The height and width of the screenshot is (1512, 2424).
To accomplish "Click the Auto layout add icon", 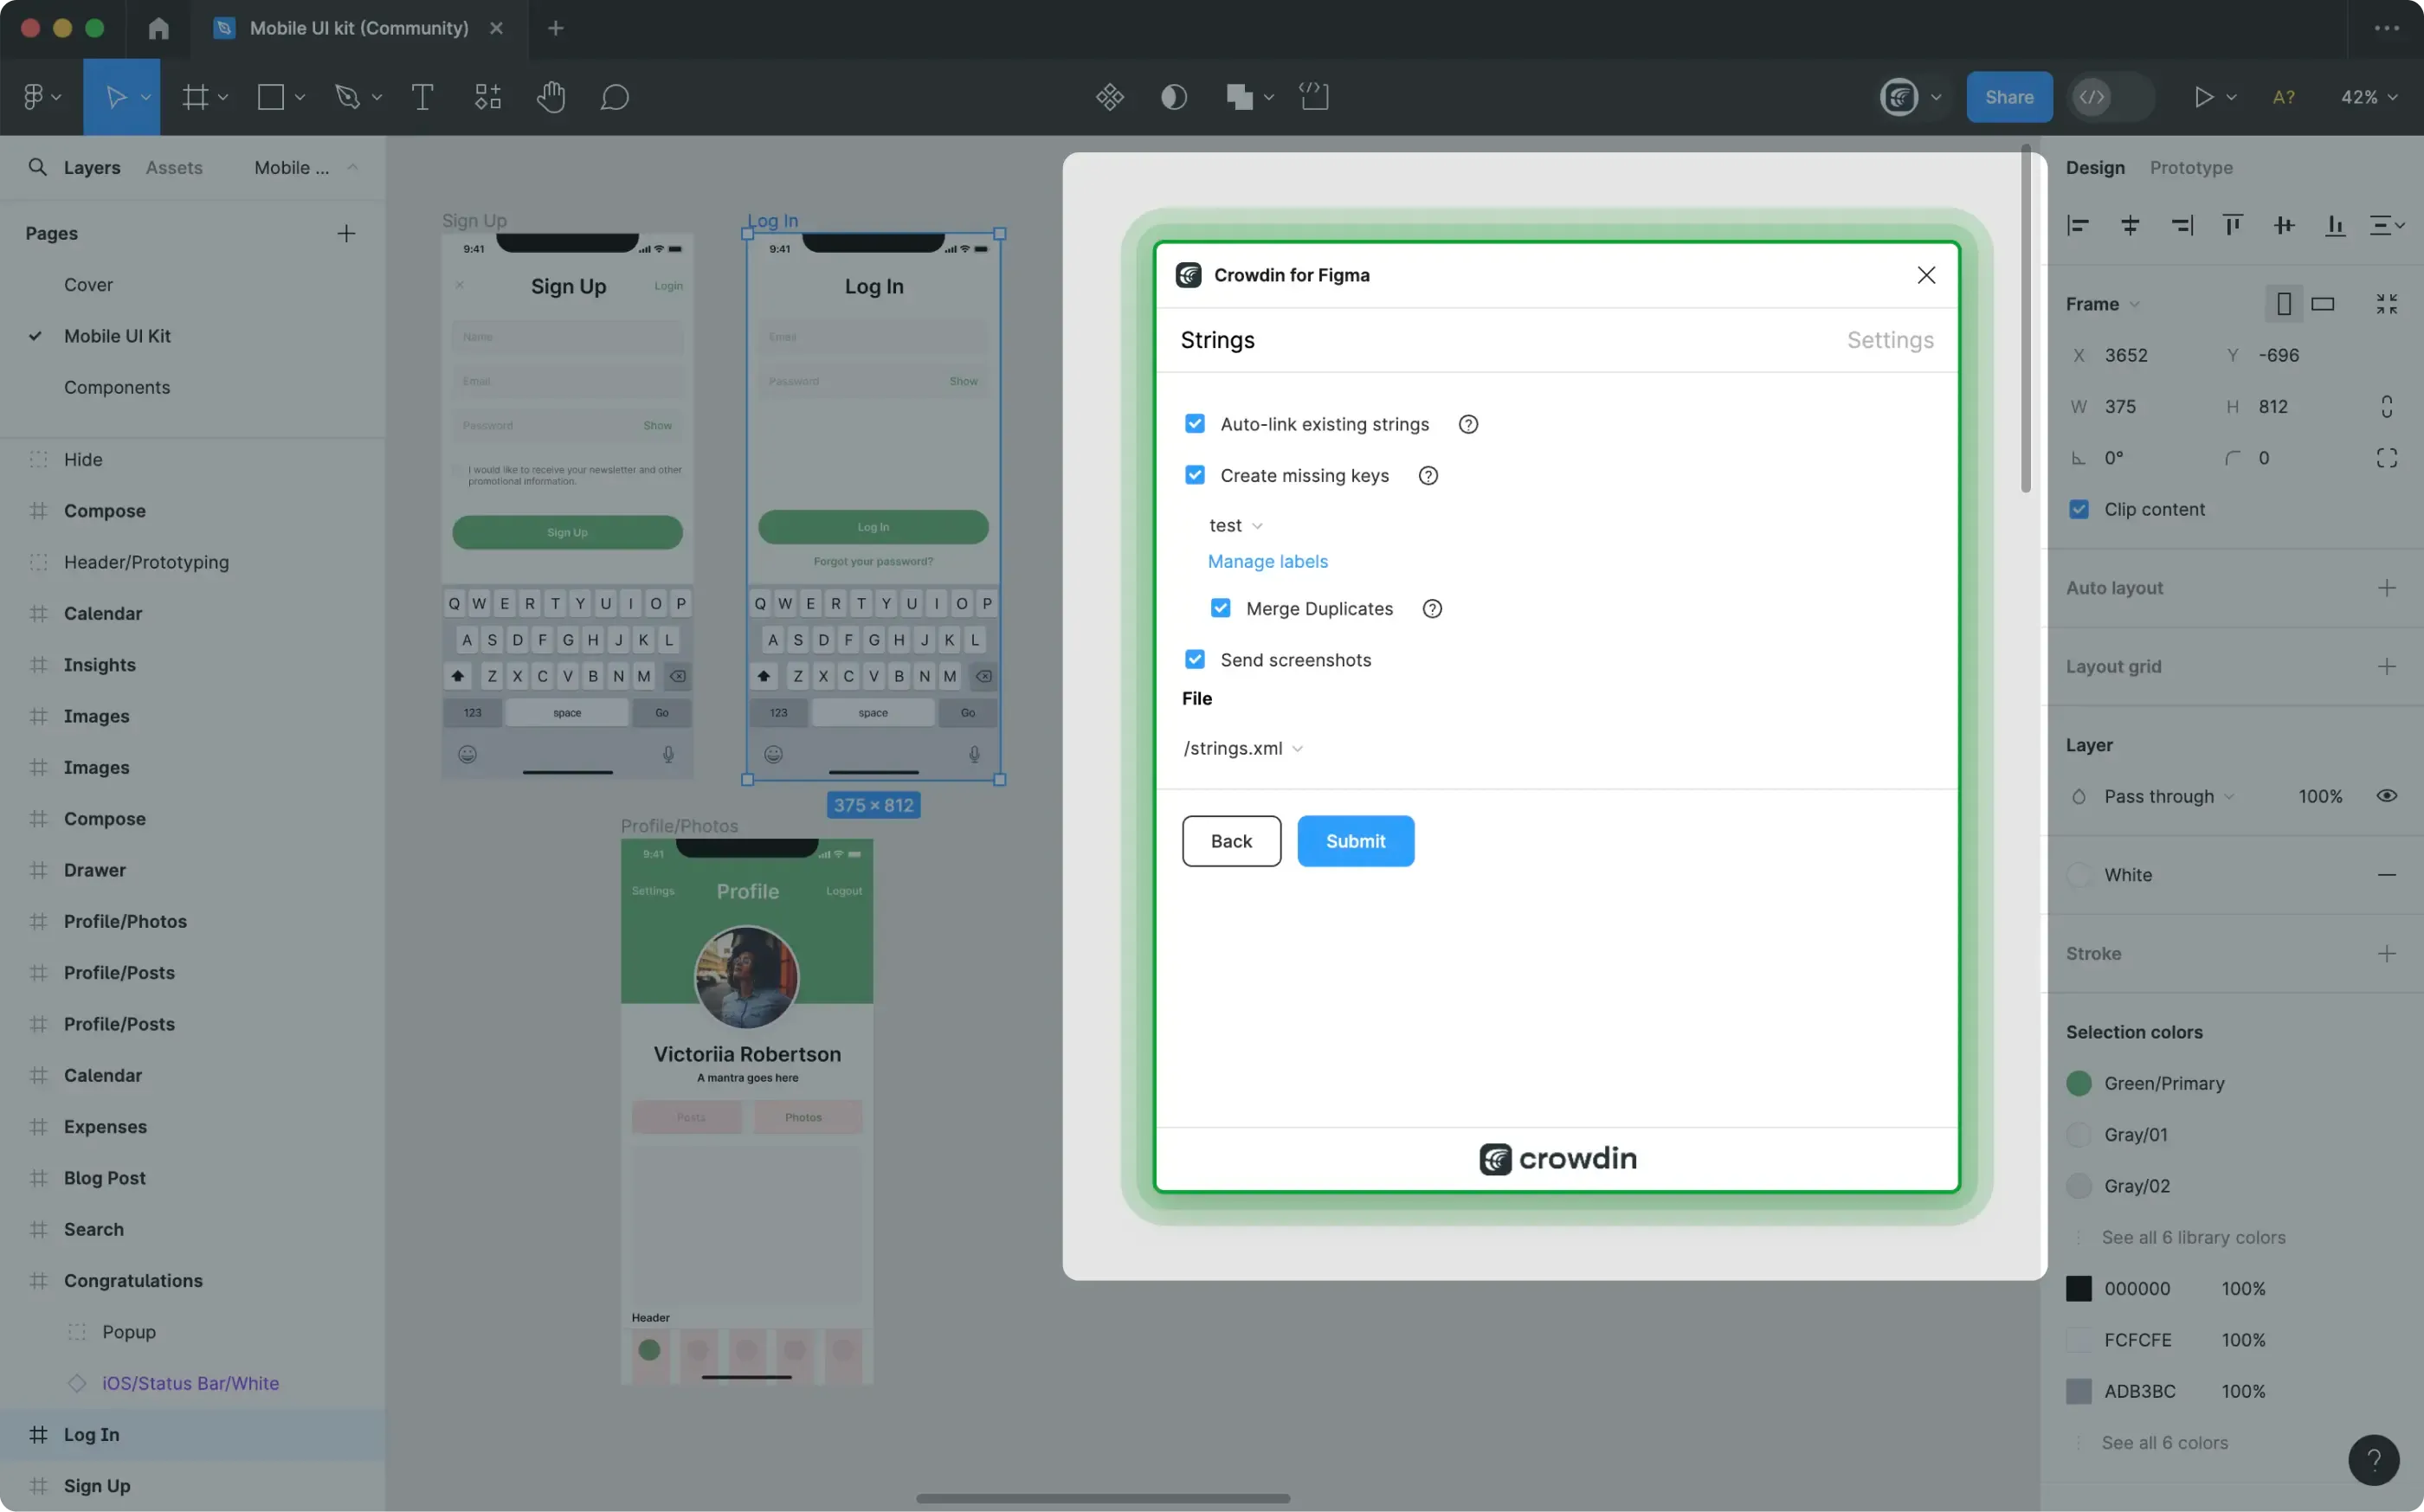I will click(x=2388, y=587).
